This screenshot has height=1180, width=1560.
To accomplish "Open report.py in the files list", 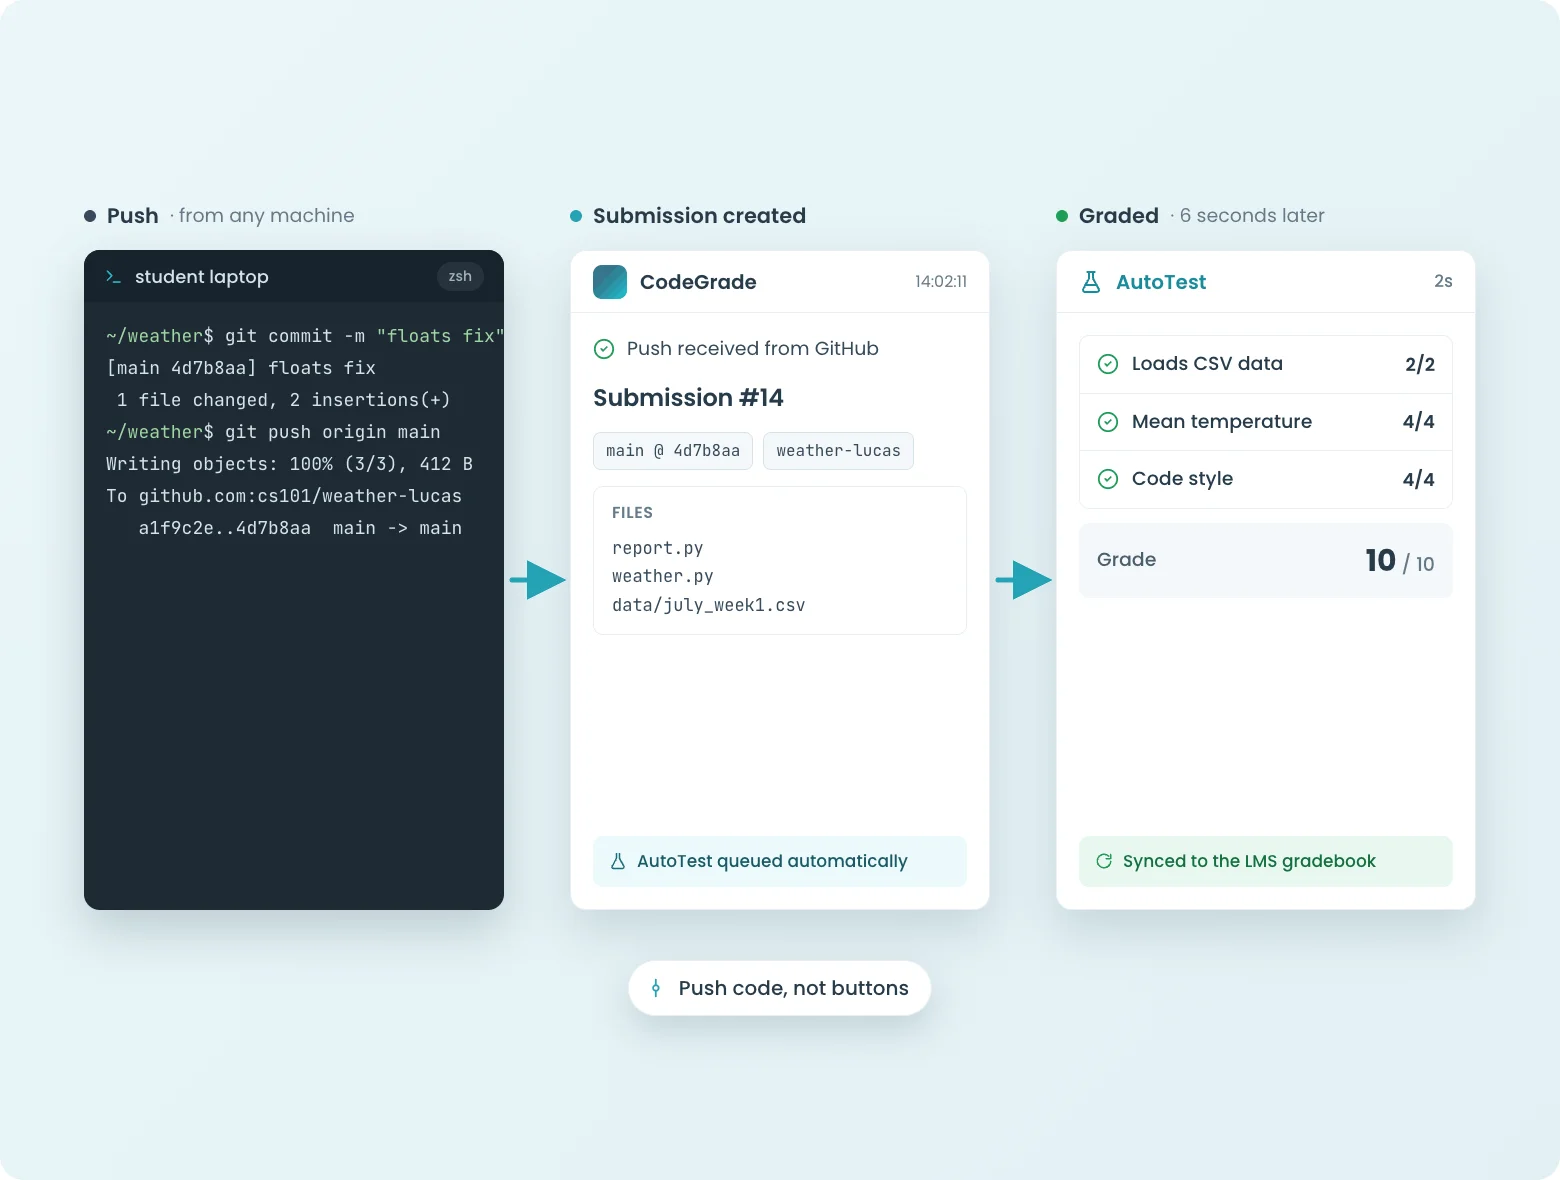I will point(658,548).
